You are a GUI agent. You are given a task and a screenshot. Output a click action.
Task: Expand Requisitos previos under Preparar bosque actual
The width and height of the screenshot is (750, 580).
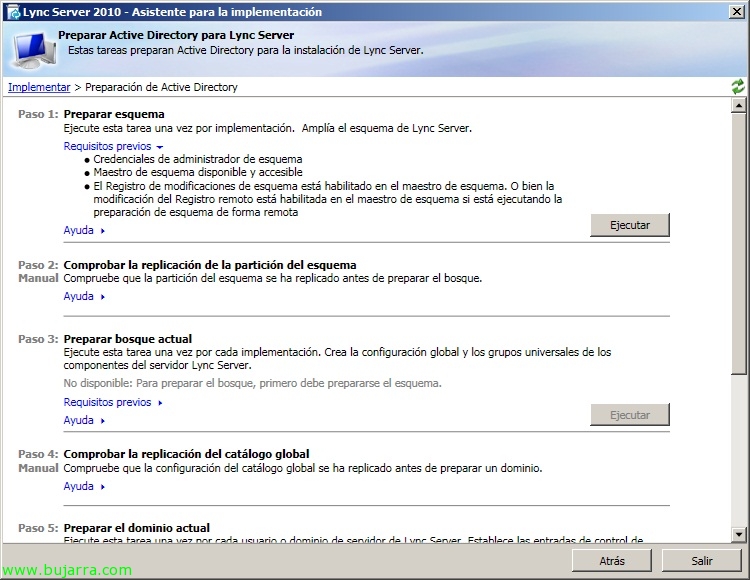click(x=113, y=402)
